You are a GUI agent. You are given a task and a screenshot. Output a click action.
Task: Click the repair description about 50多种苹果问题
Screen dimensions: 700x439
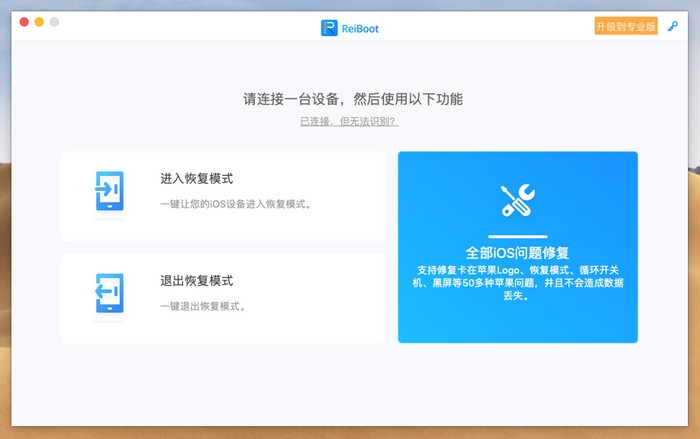coord(517,283)
